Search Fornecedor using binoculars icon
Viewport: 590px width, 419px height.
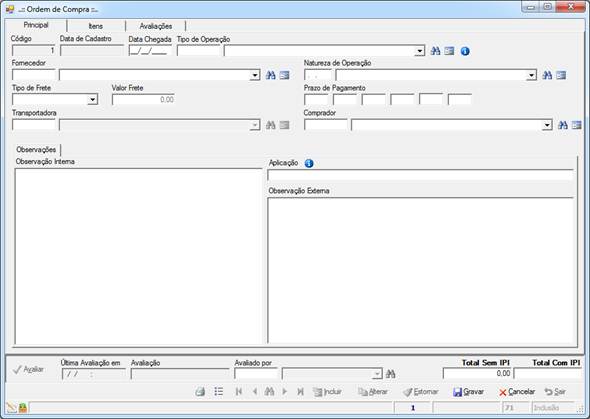coord(271,75)
